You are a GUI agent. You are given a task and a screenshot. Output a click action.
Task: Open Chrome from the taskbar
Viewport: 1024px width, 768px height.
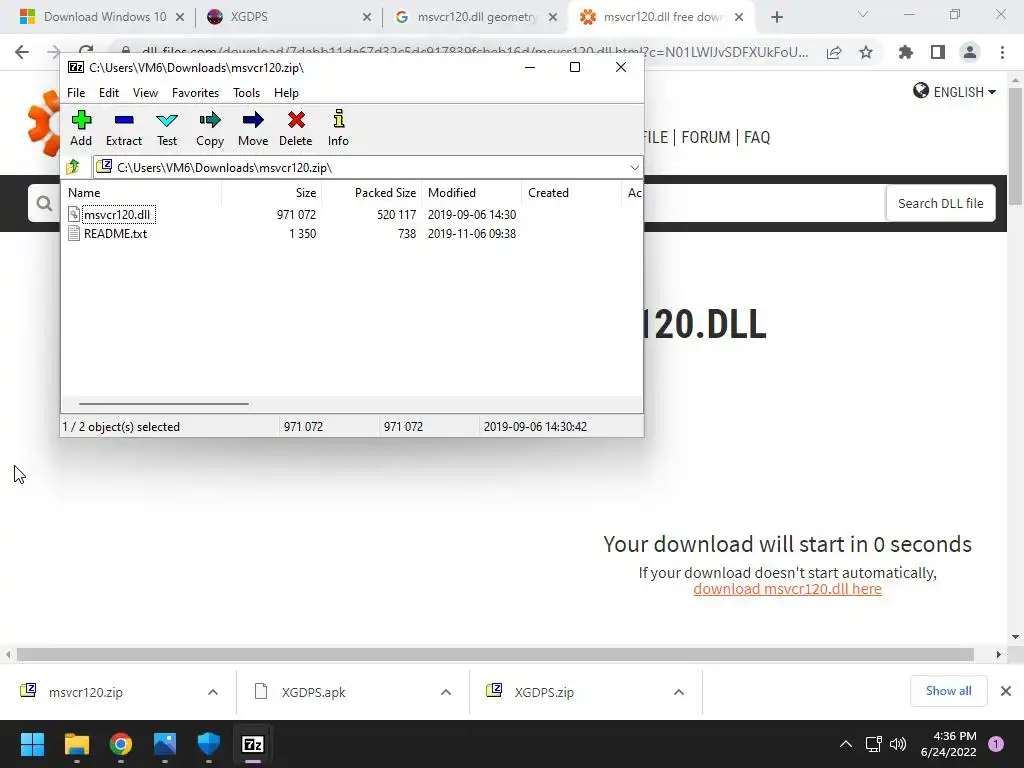coord(121,744)
